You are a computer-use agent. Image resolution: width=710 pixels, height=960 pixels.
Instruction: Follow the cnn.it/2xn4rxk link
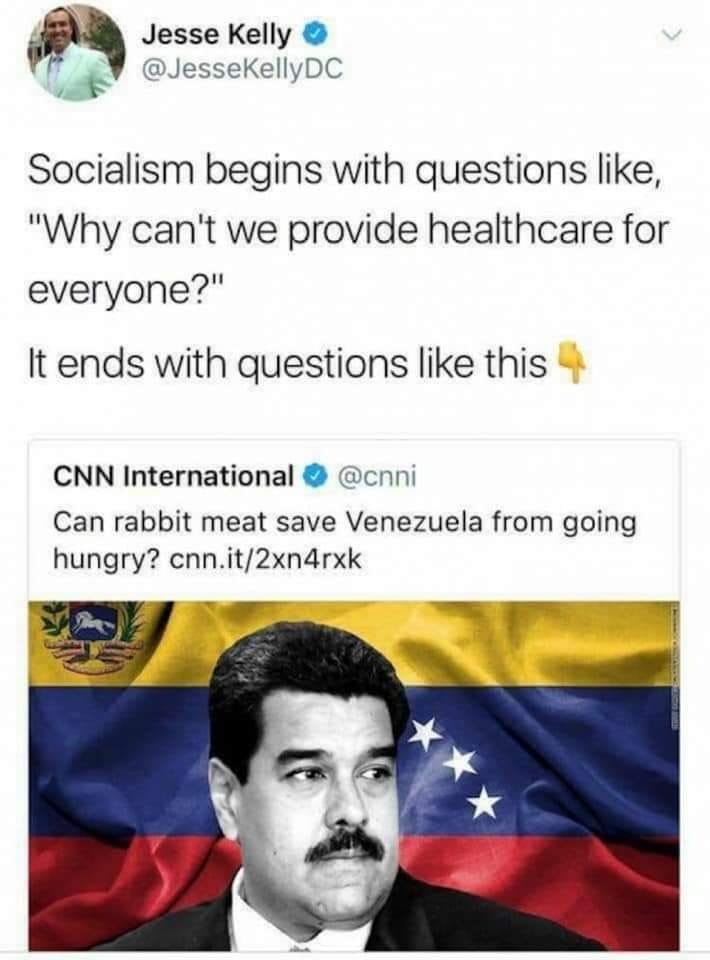(x=265, y=558)
